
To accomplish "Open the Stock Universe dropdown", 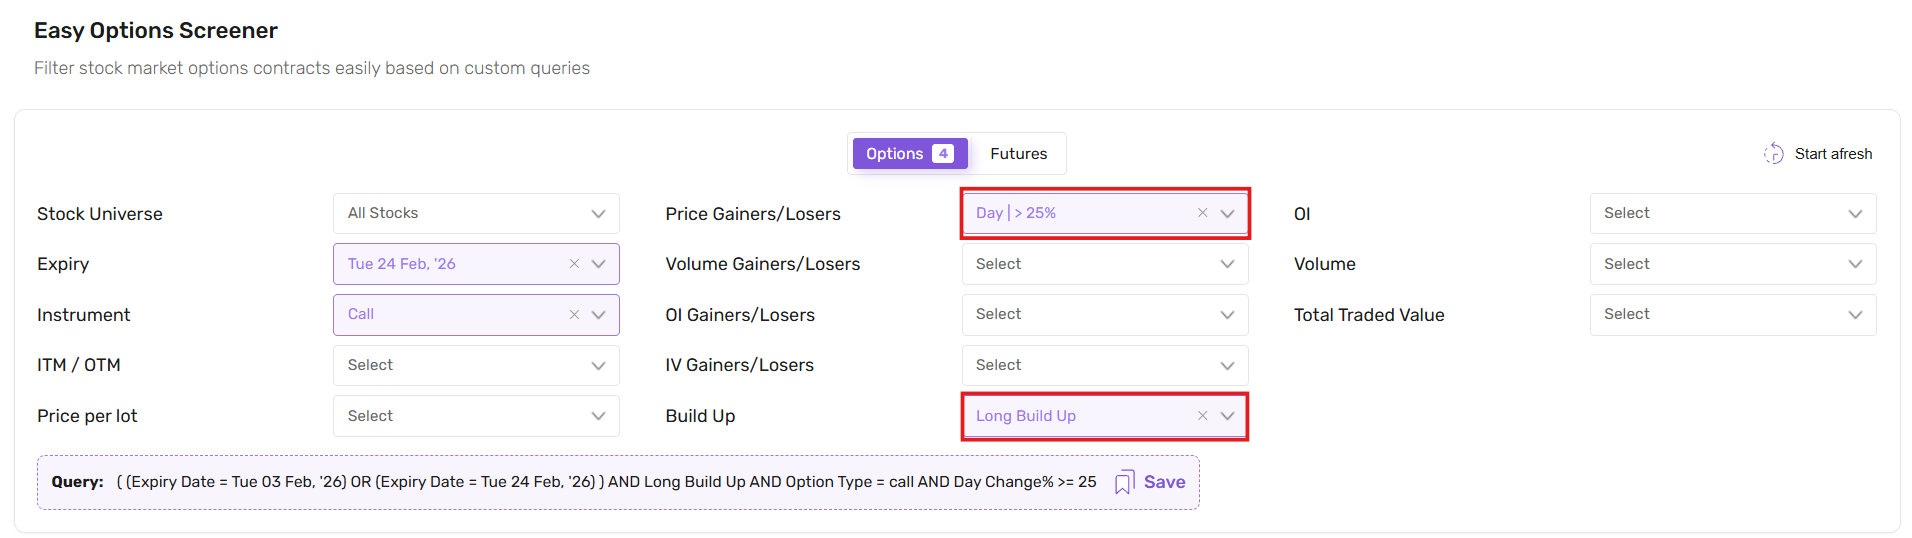I will [x=475, y=213].
